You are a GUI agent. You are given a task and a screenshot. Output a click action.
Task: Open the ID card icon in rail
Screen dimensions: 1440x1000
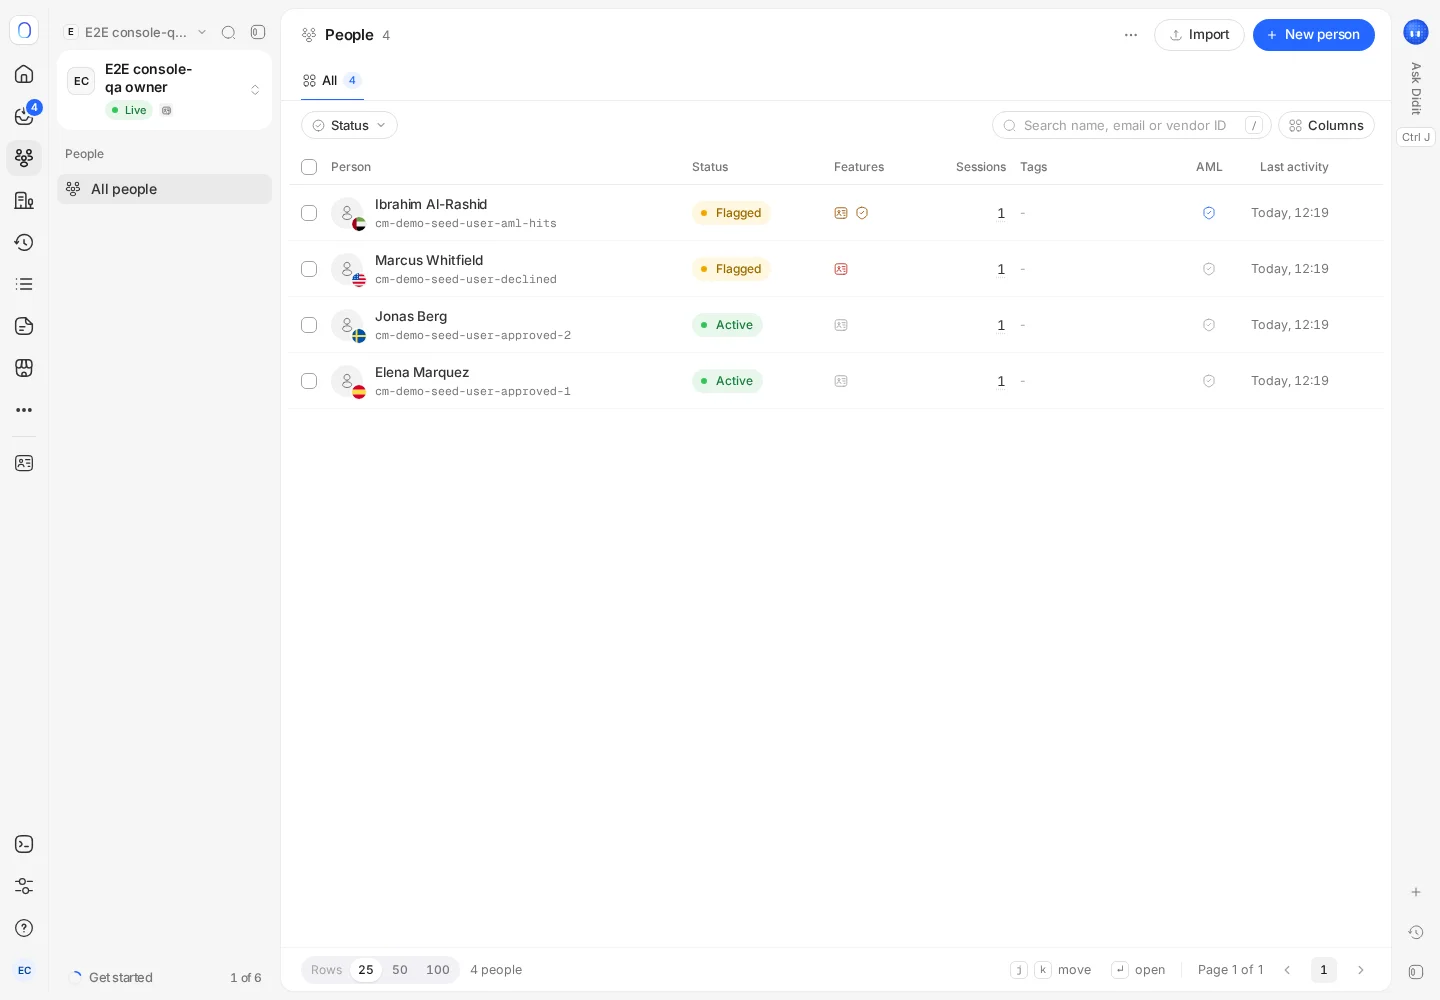[x=24, y=463]
